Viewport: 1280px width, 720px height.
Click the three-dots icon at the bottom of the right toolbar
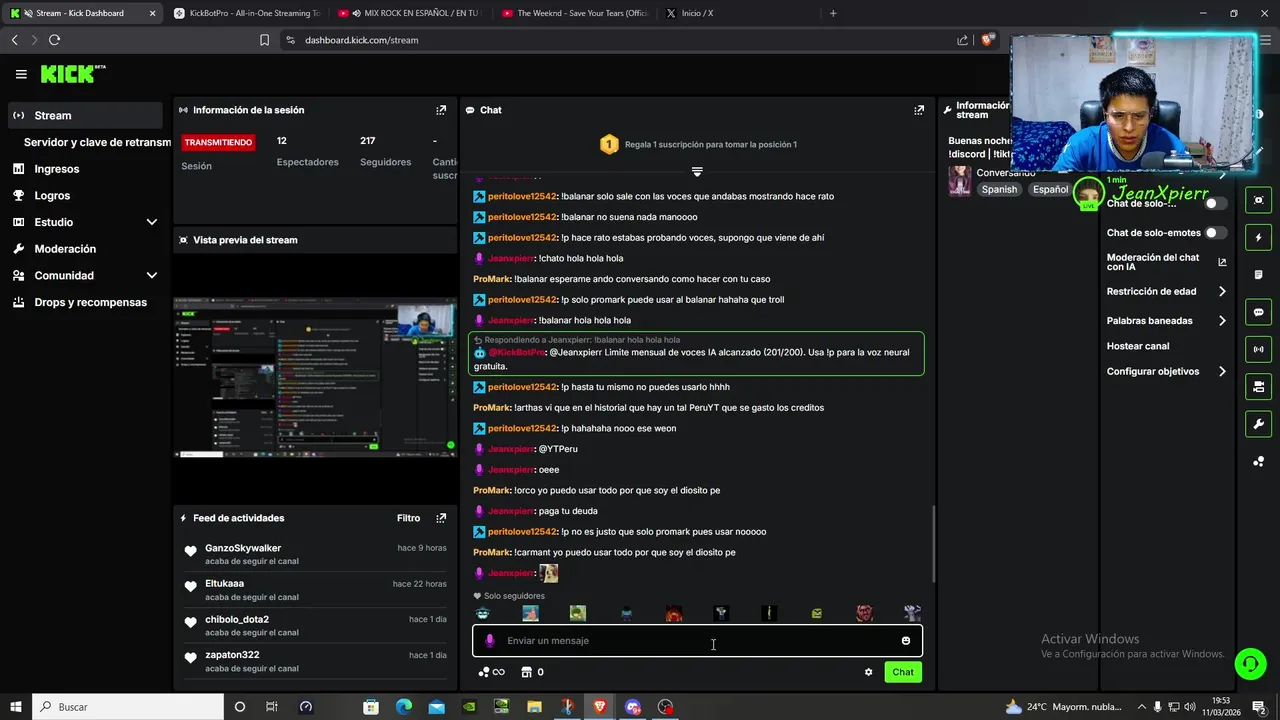tap(1258, 461)
